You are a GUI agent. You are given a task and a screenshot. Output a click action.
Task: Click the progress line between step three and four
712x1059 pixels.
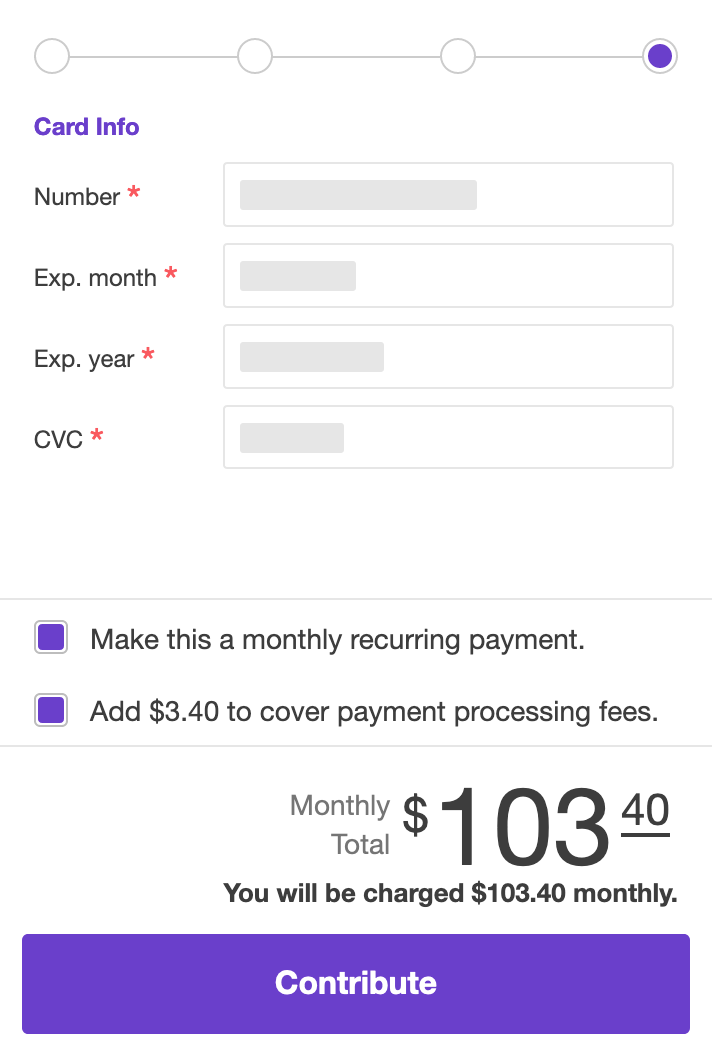pyautogui.click(x=558, y=56)
